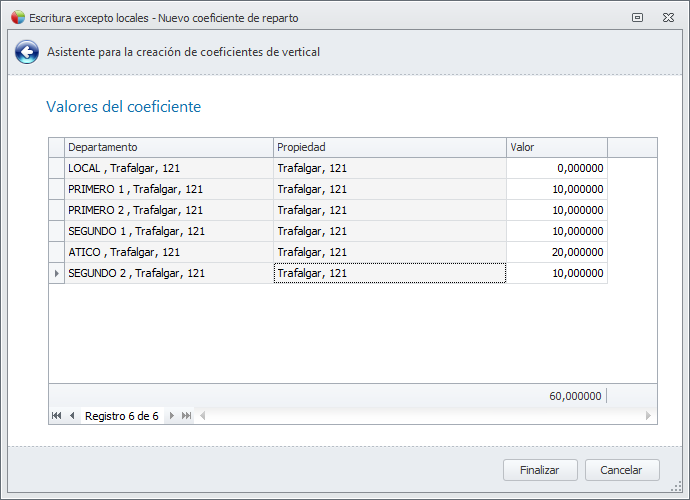Click the Valor column header
This screenshot has width=690, height=500.
(x=556, y=147)
